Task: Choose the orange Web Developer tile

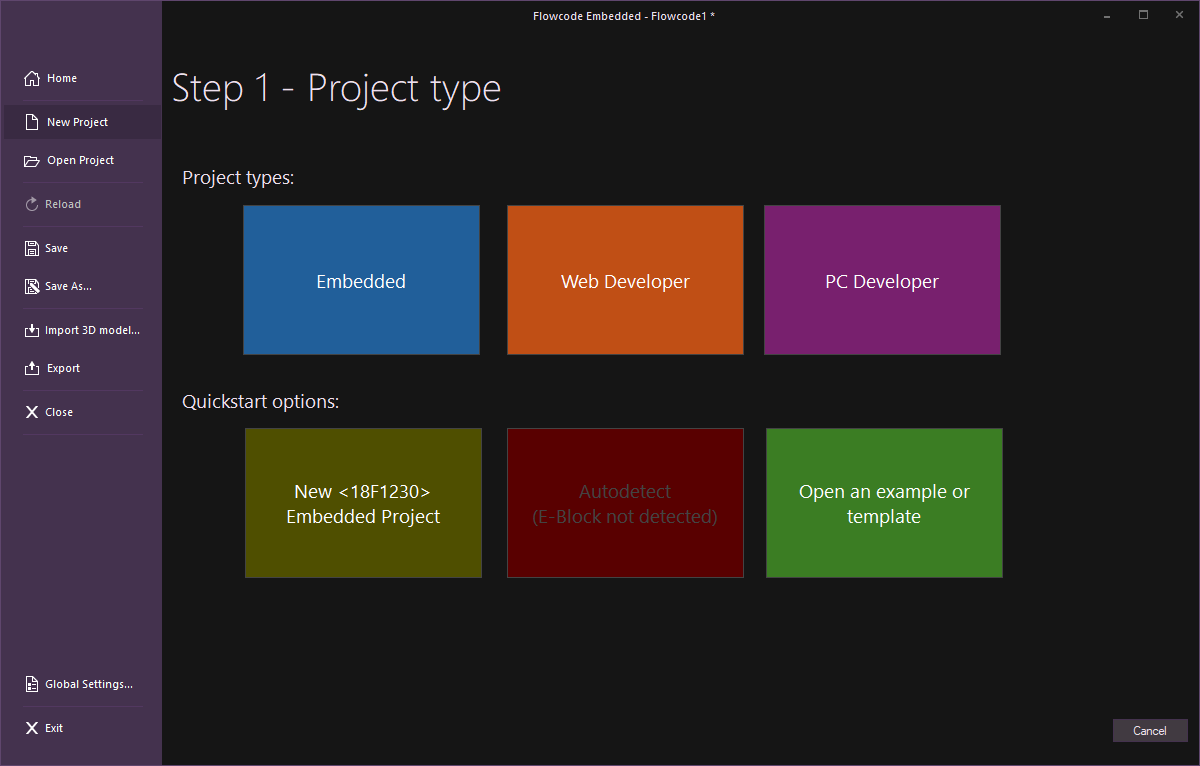Action: click(625, 280)
